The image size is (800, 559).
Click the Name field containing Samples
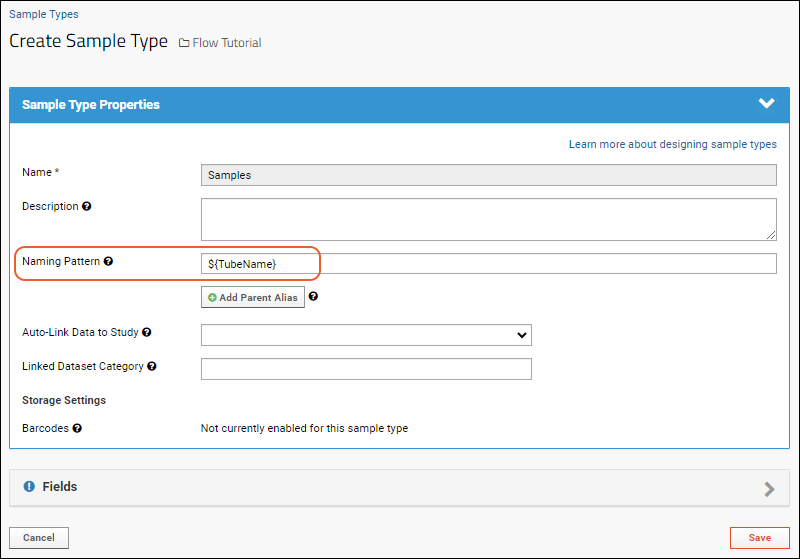pos(489,175)
